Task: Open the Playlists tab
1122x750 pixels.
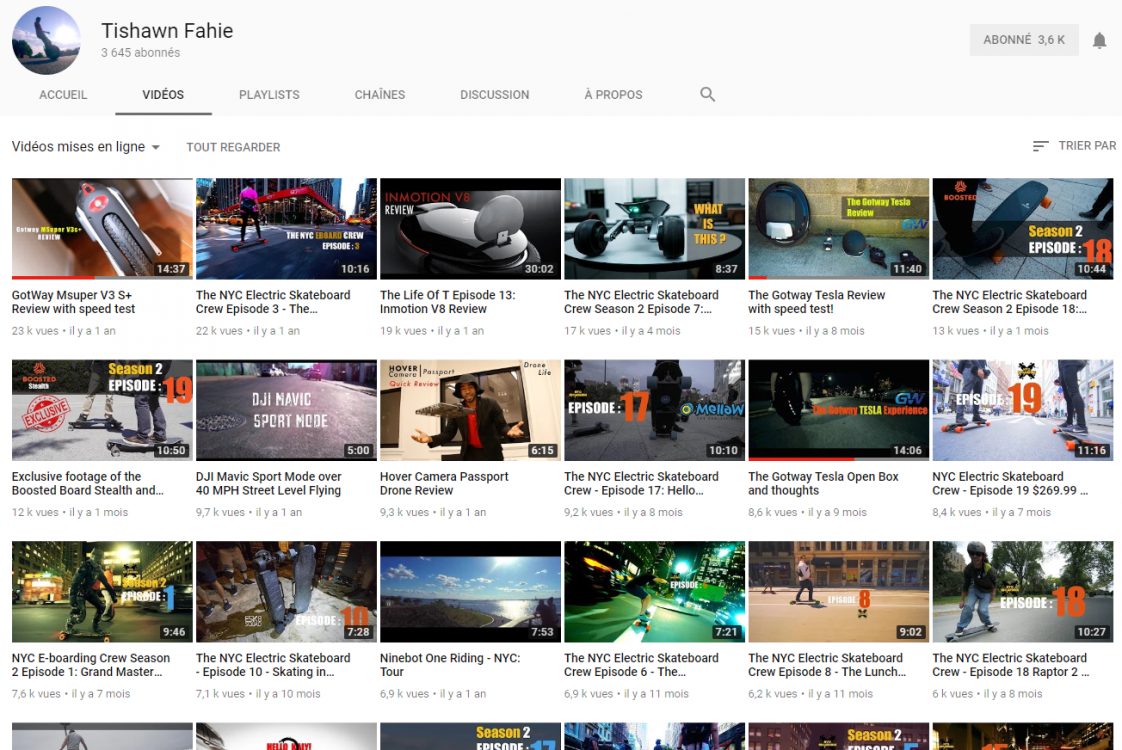Action: pos(269,94)
